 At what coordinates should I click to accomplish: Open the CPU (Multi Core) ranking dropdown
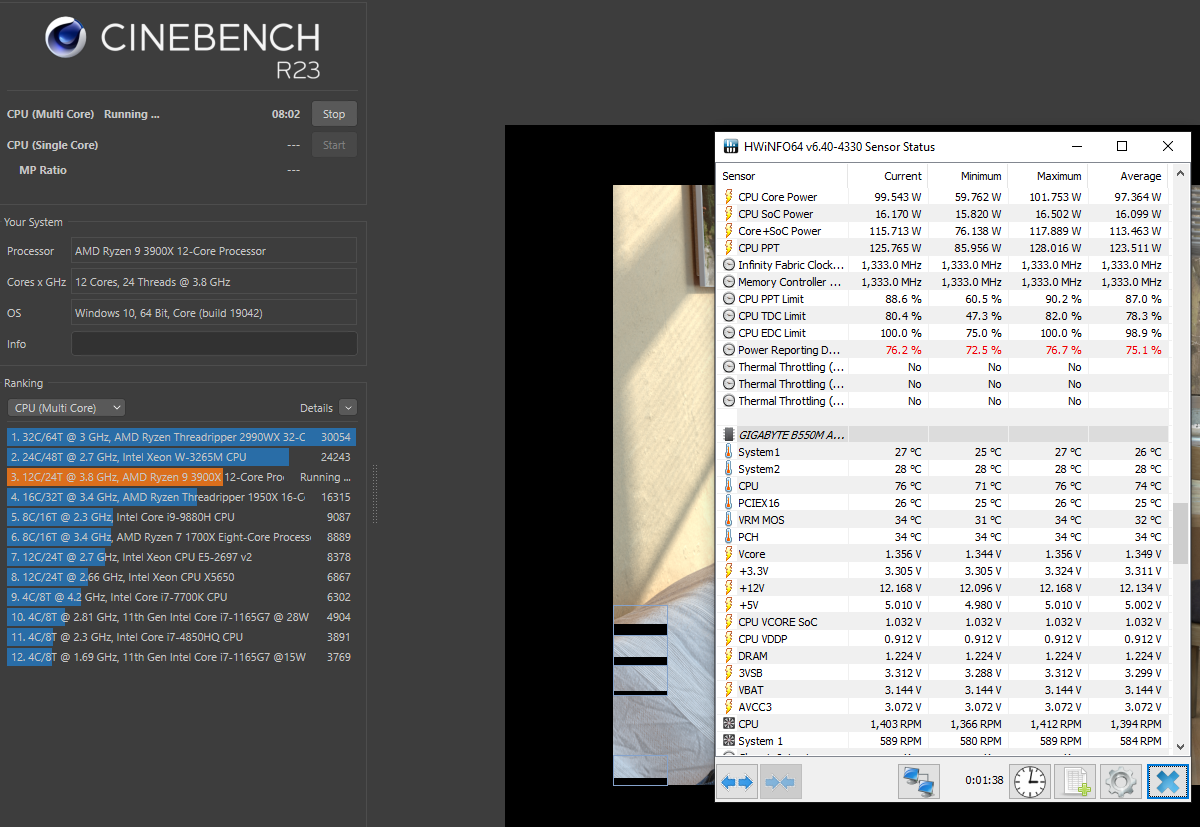pos(66,408)
